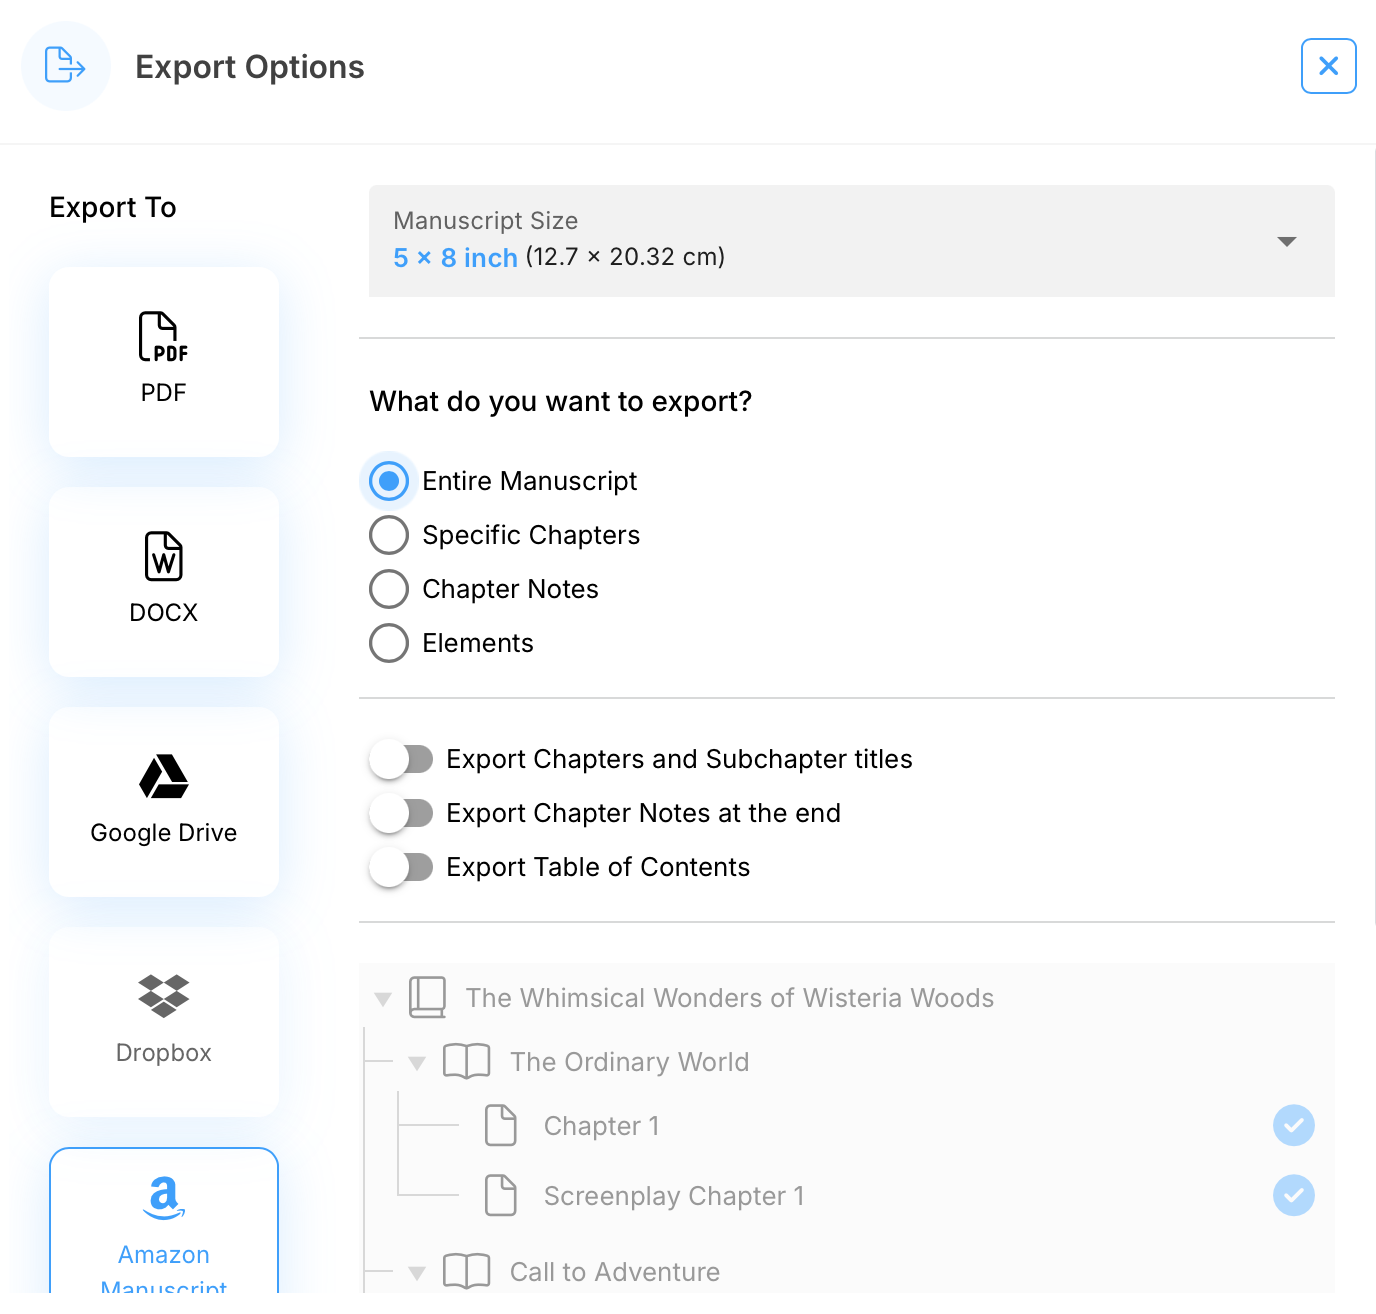Turn on Export Table of Contents
Image resolution: width=1376 pixels, height=1314 pixels.
pos(401,867)
